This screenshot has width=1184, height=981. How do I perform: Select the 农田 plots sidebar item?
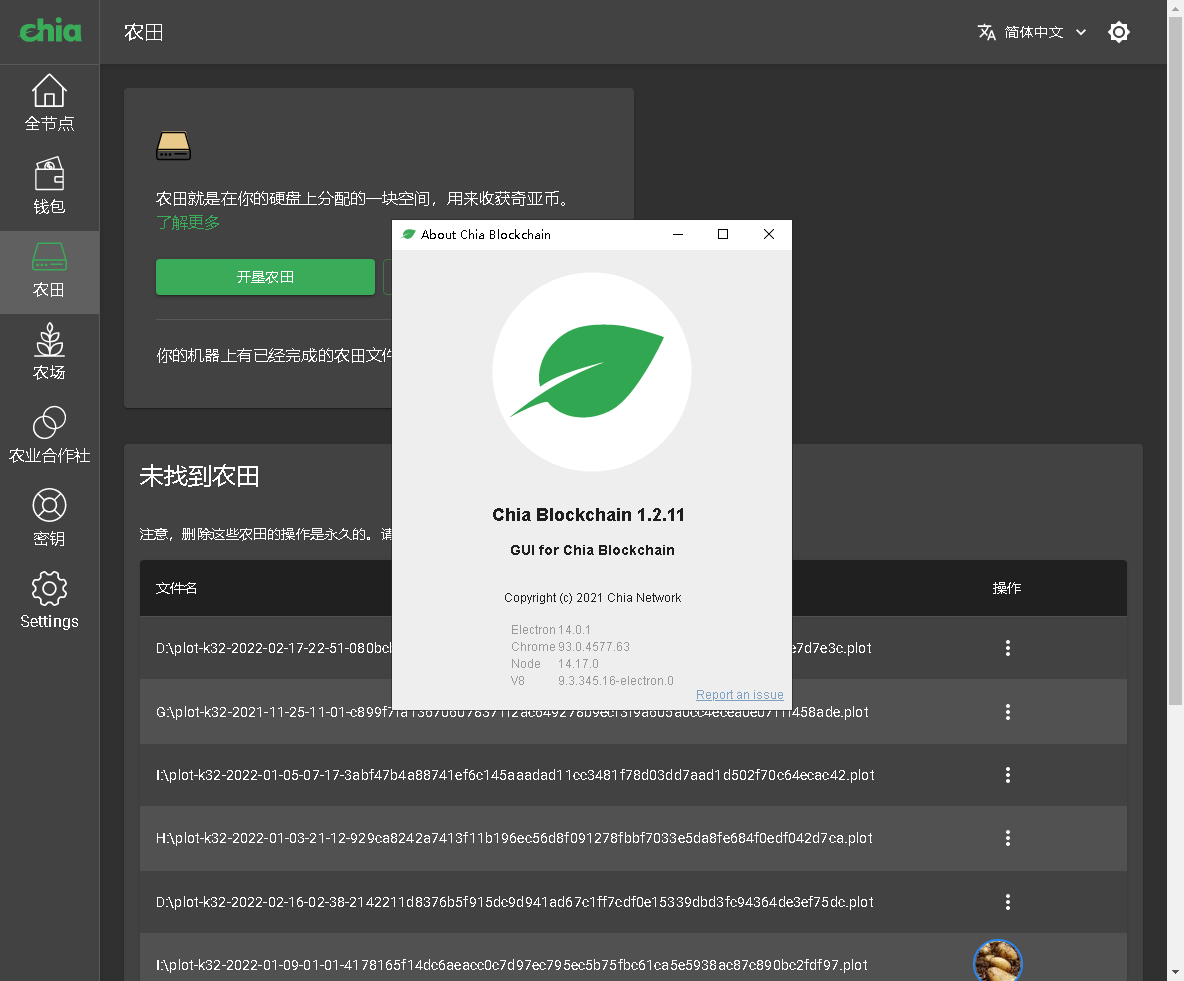tap(49, 272)
